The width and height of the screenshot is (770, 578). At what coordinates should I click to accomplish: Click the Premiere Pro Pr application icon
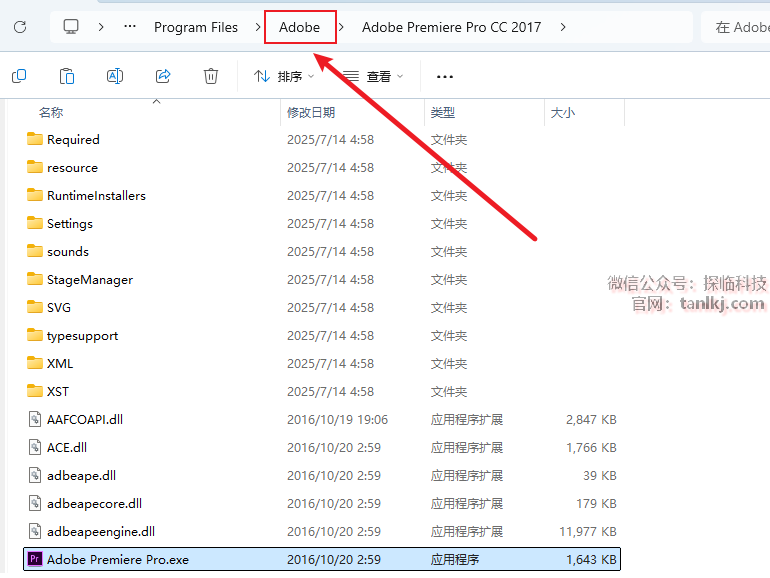[x=35, y=559]
